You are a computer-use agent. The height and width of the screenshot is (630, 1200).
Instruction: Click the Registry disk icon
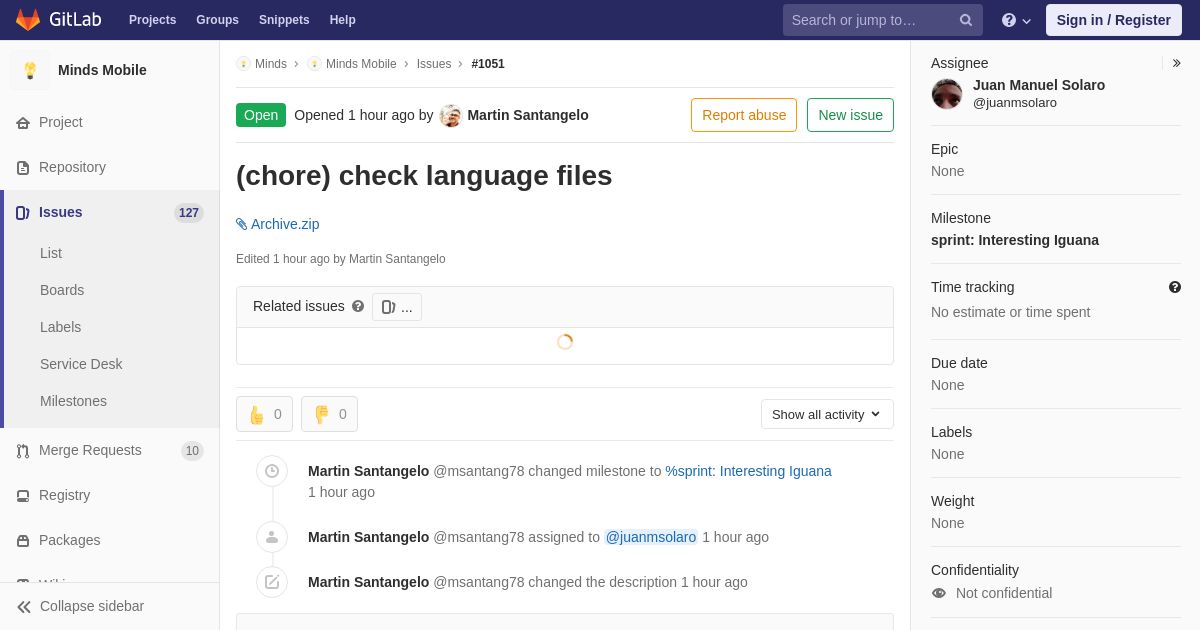[23, 496]
